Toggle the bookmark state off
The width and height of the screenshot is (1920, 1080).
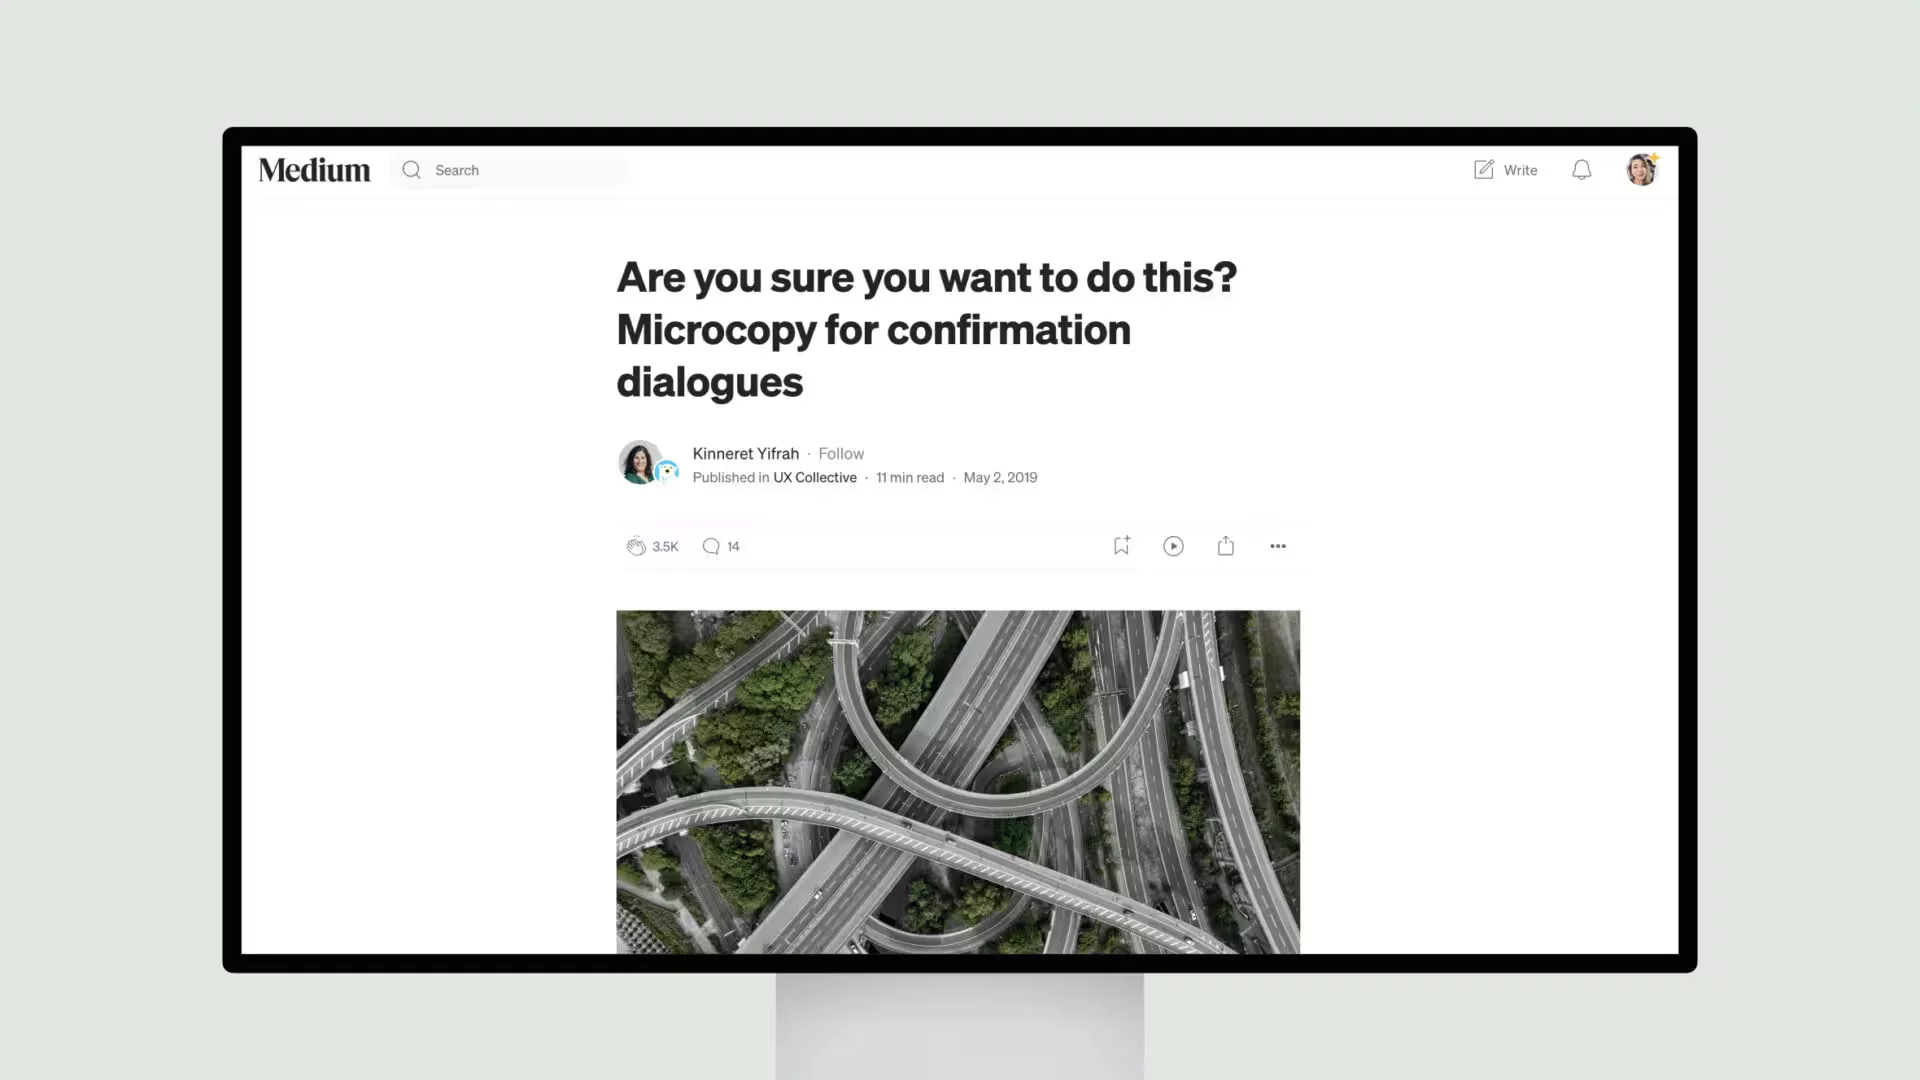pyautogui.click(x=1121, y=545)
